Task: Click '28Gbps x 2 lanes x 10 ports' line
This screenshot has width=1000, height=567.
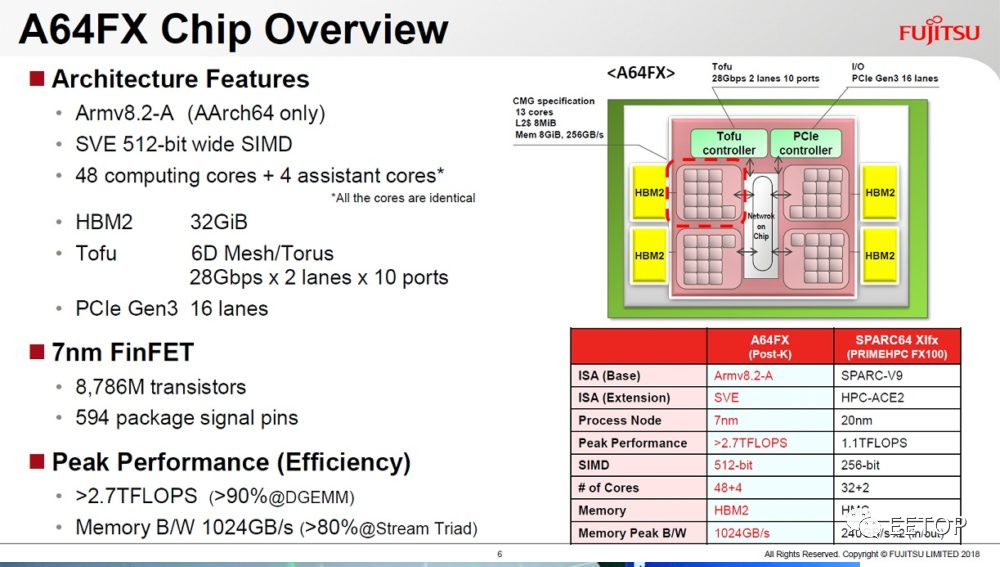Action: 319,277
